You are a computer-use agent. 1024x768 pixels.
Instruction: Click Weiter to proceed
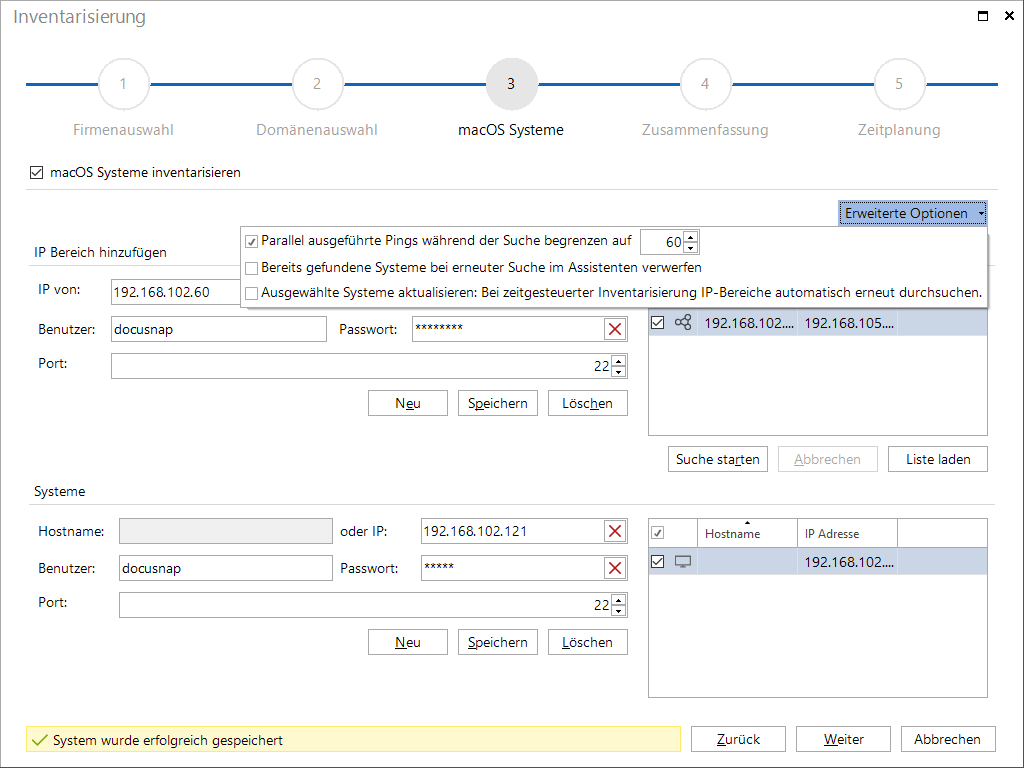pos(843,739)
